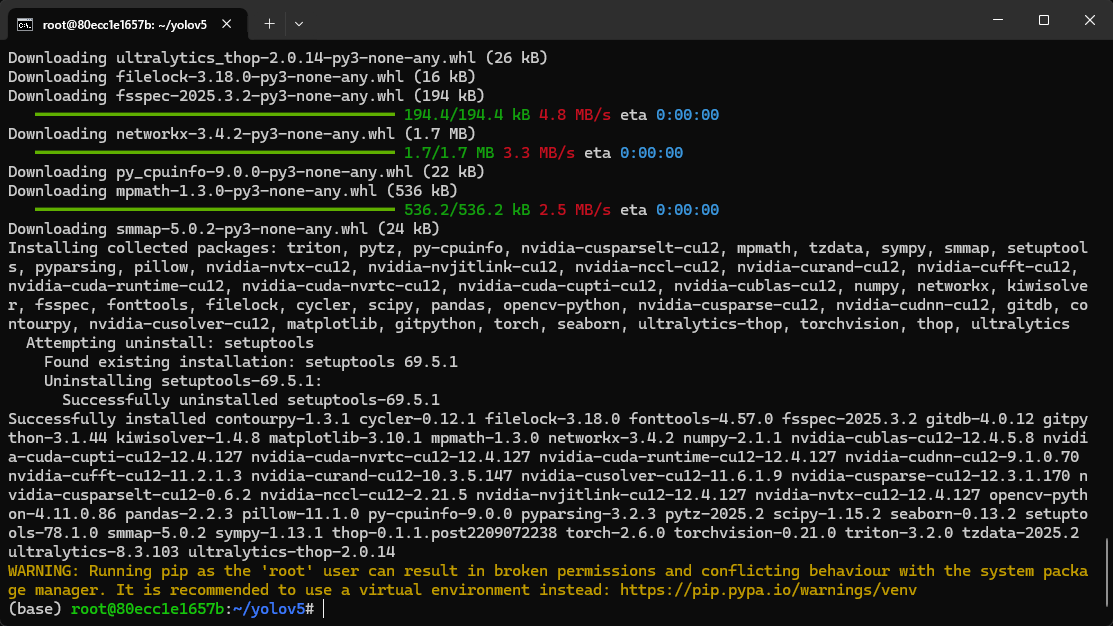Click 'matplotlib-3.10.1' in the installed list
This screenshot has height=626, width=1113.
tap(345, 438)
